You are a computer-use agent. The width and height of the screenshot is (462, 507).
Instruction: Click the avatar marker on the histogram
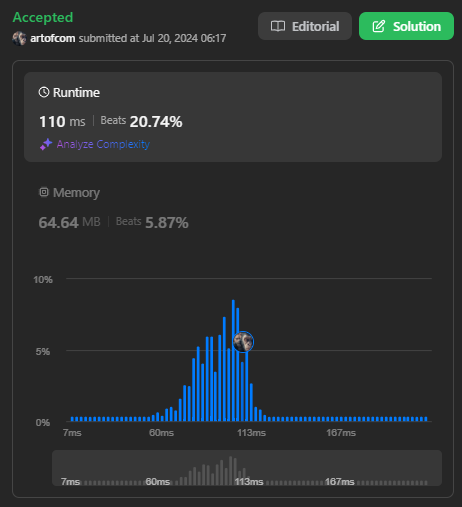243,342
